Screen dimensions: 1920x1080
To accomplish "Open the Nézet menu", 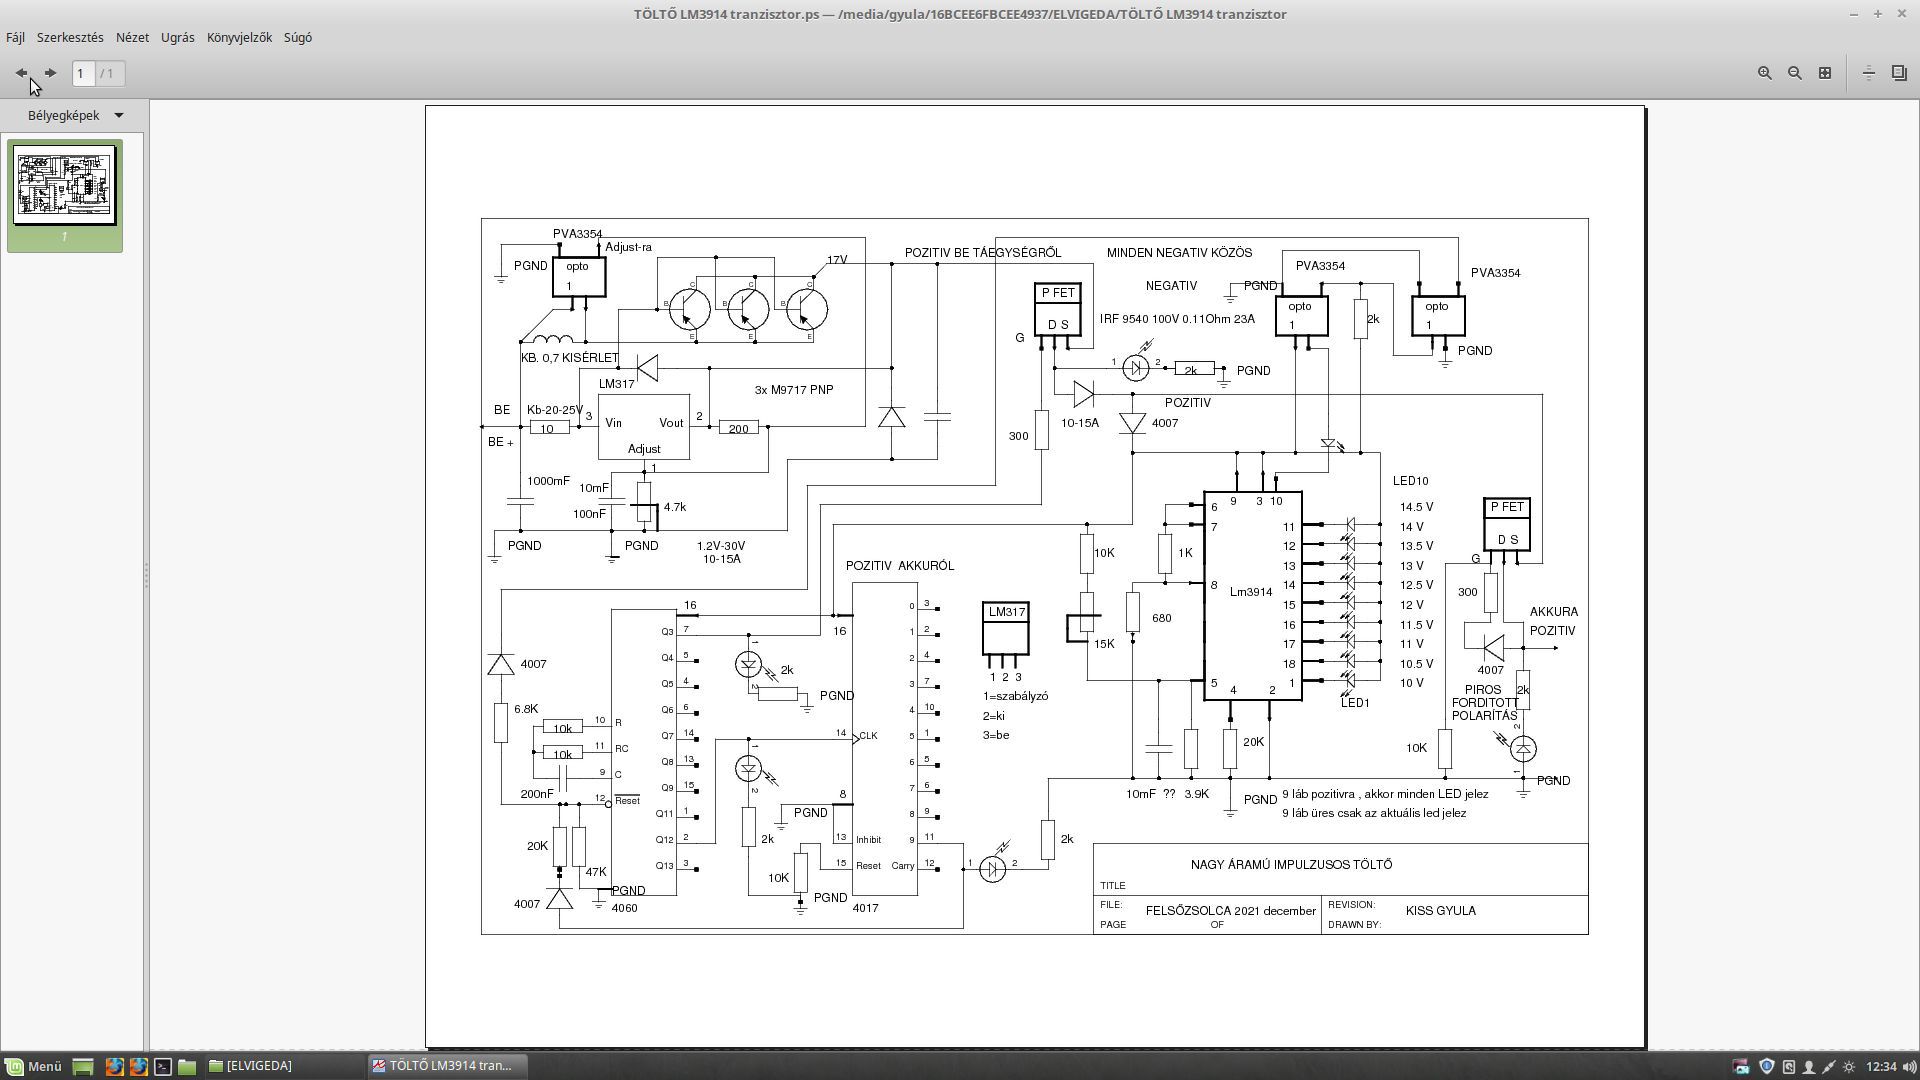I will point(132,37).
